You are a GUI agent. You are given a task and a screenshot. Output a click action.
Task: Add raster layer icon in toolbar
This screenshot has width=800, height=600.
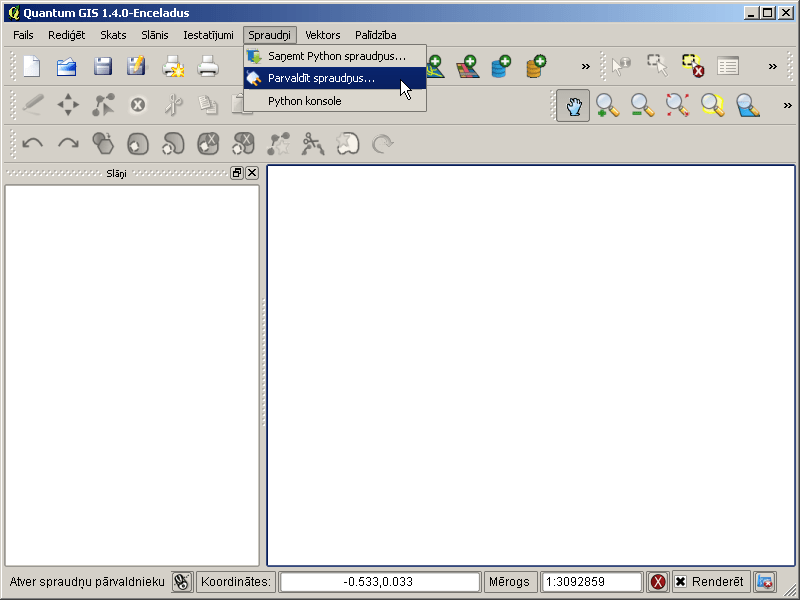pos(468,66)
